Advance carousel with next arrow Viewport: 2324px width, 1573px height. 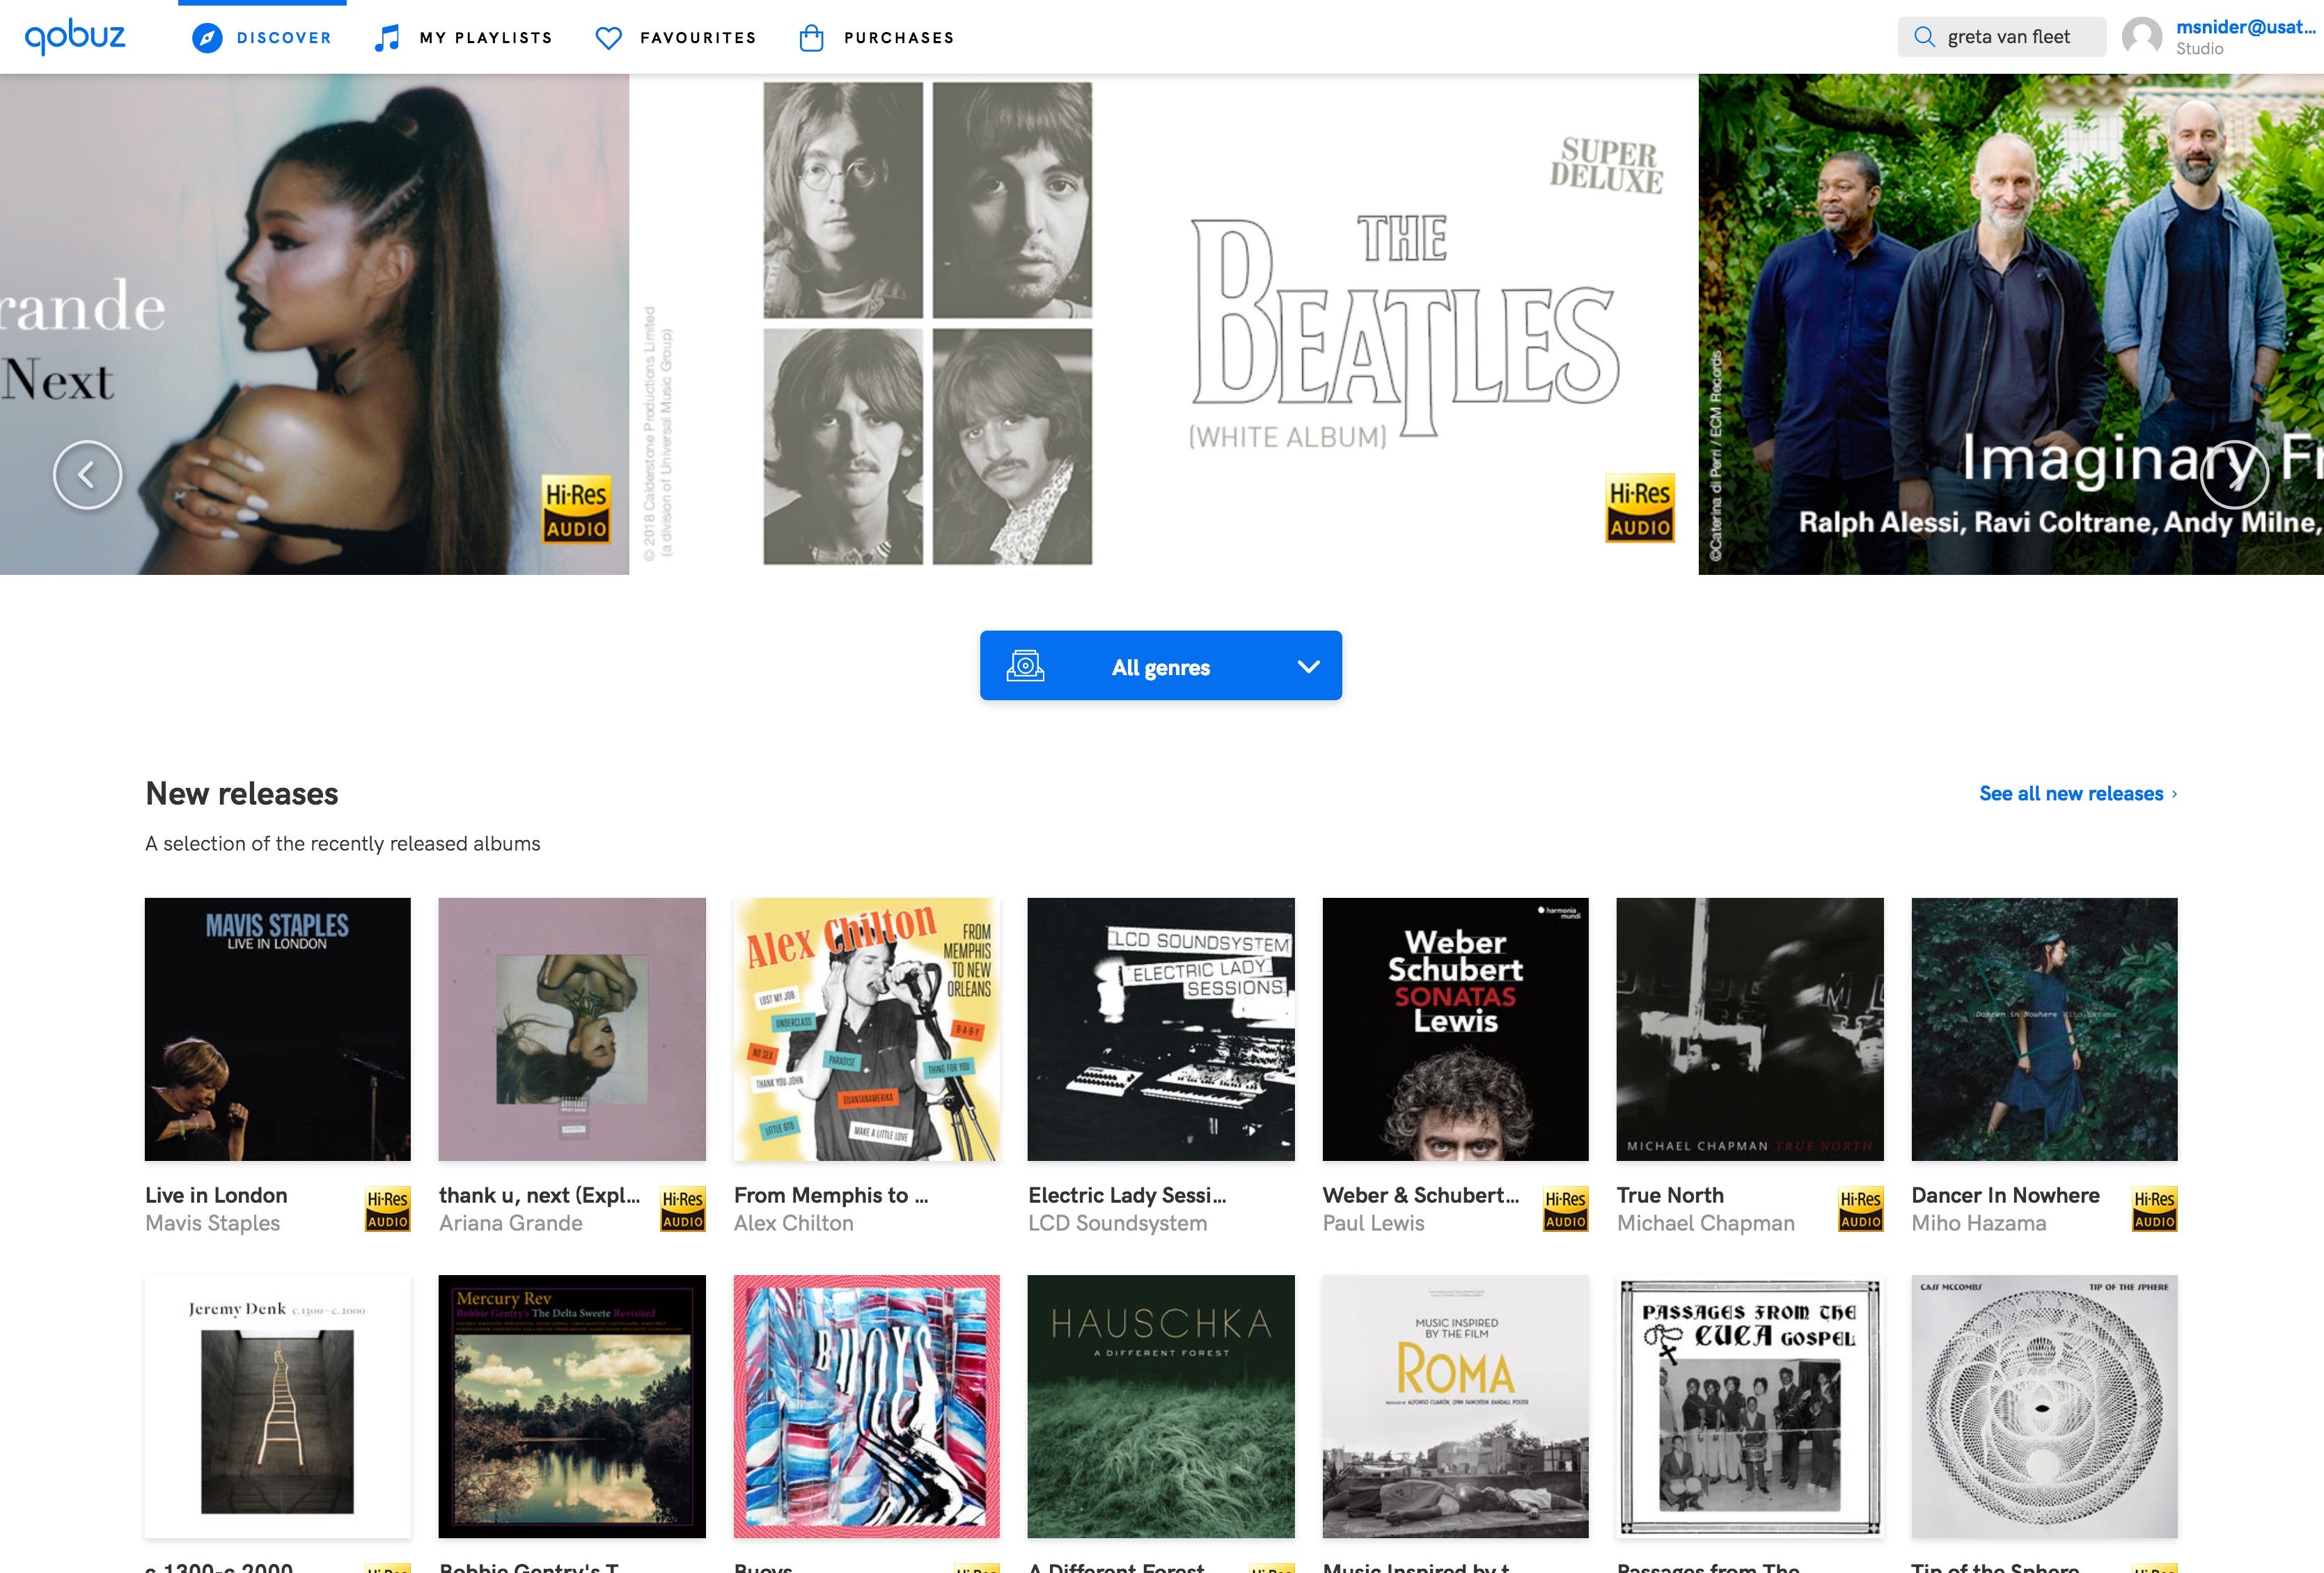tap(2234, 475)
